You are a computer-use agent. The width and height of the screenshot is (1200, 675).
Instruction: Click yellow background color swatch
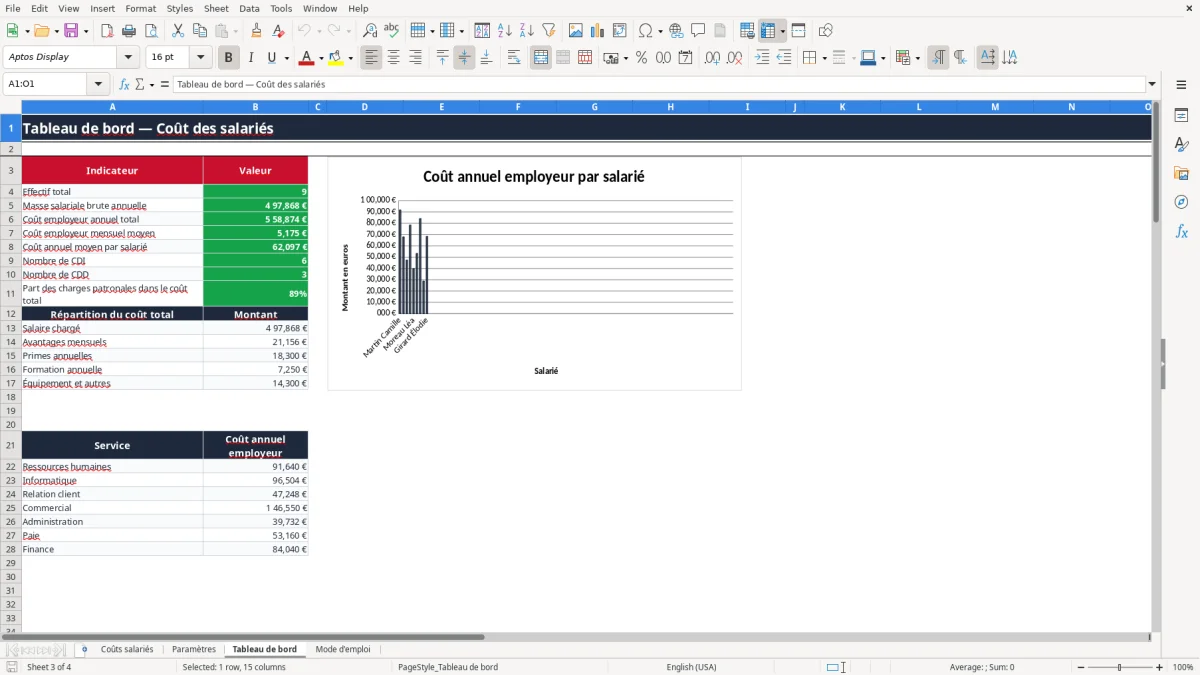point(335,58)
